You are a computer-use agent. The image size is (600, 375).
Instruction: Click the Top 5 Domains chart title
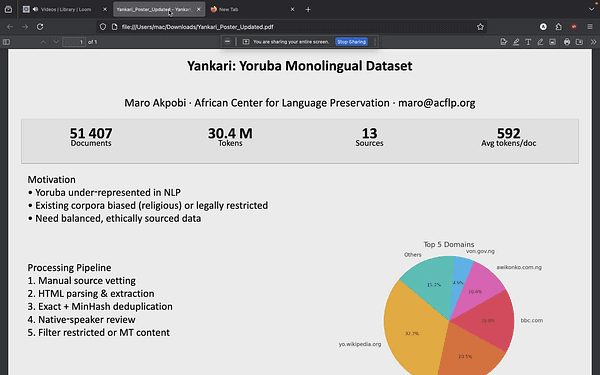point(449,244)
